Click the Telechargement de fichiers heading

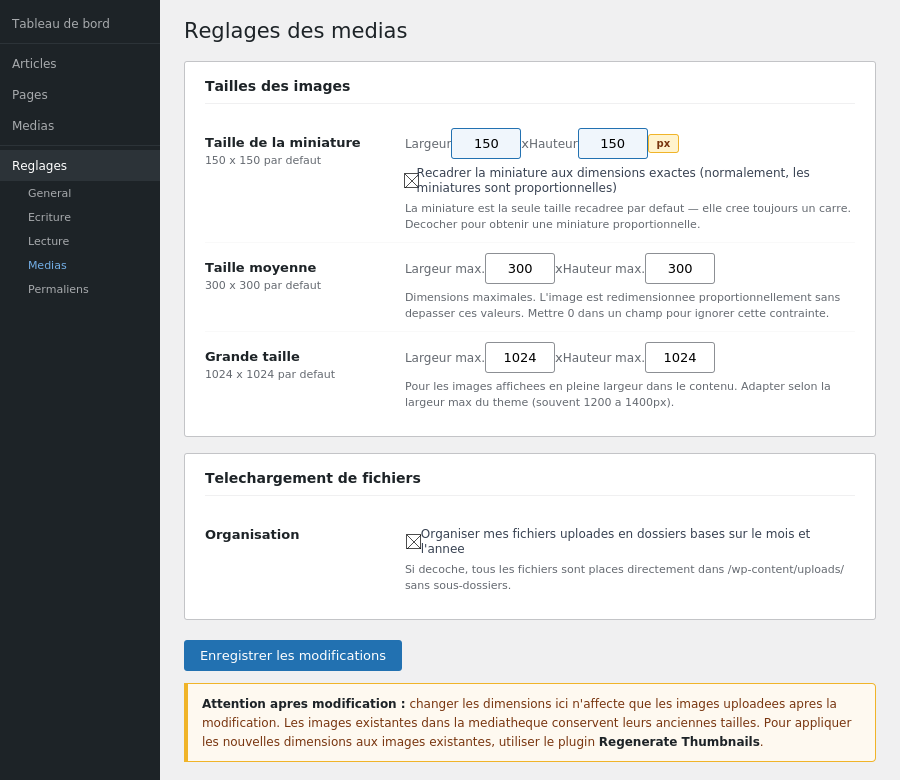(313, 478)
